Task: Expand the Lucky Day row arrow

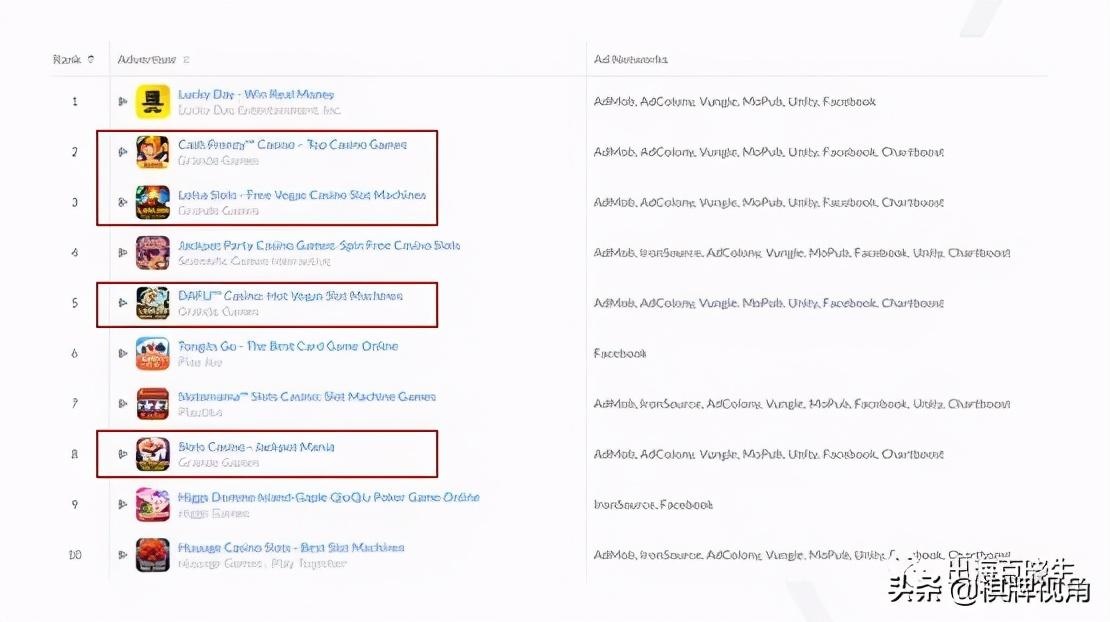Action: tap(122, 102)
